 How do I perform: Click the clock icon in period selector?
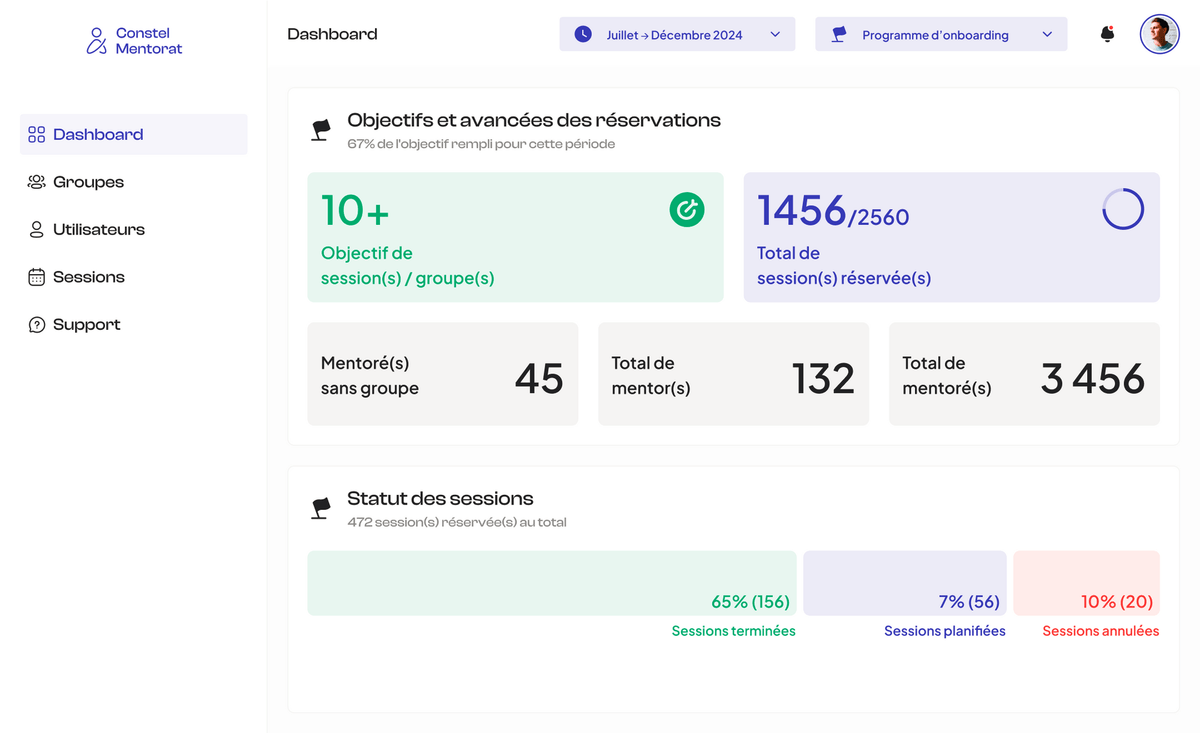pyautogui.click(x=583, y=34)
